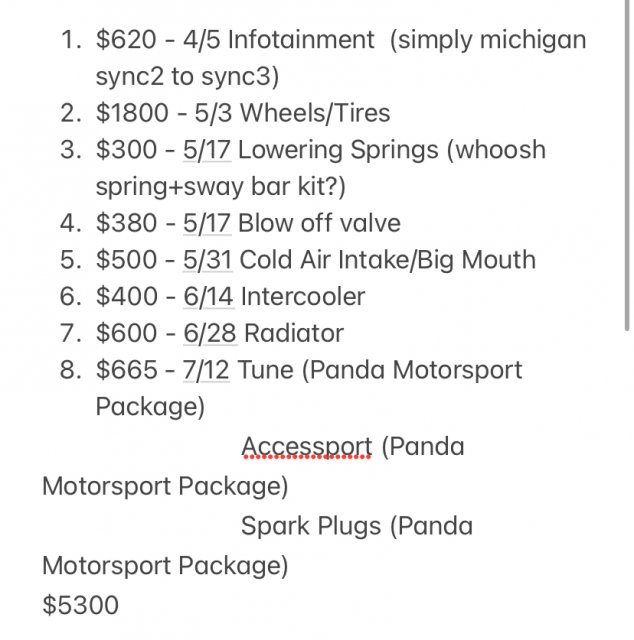Tap the 6/28 date link before Radiator
This screenshot has height=640, width=634.
(210, 333)
